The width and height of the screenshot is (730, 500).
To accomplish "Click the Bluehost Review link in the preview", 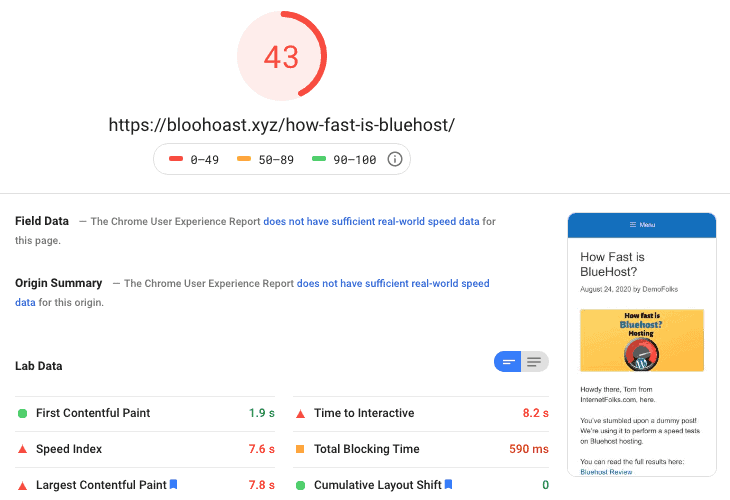I will (606, 471).
